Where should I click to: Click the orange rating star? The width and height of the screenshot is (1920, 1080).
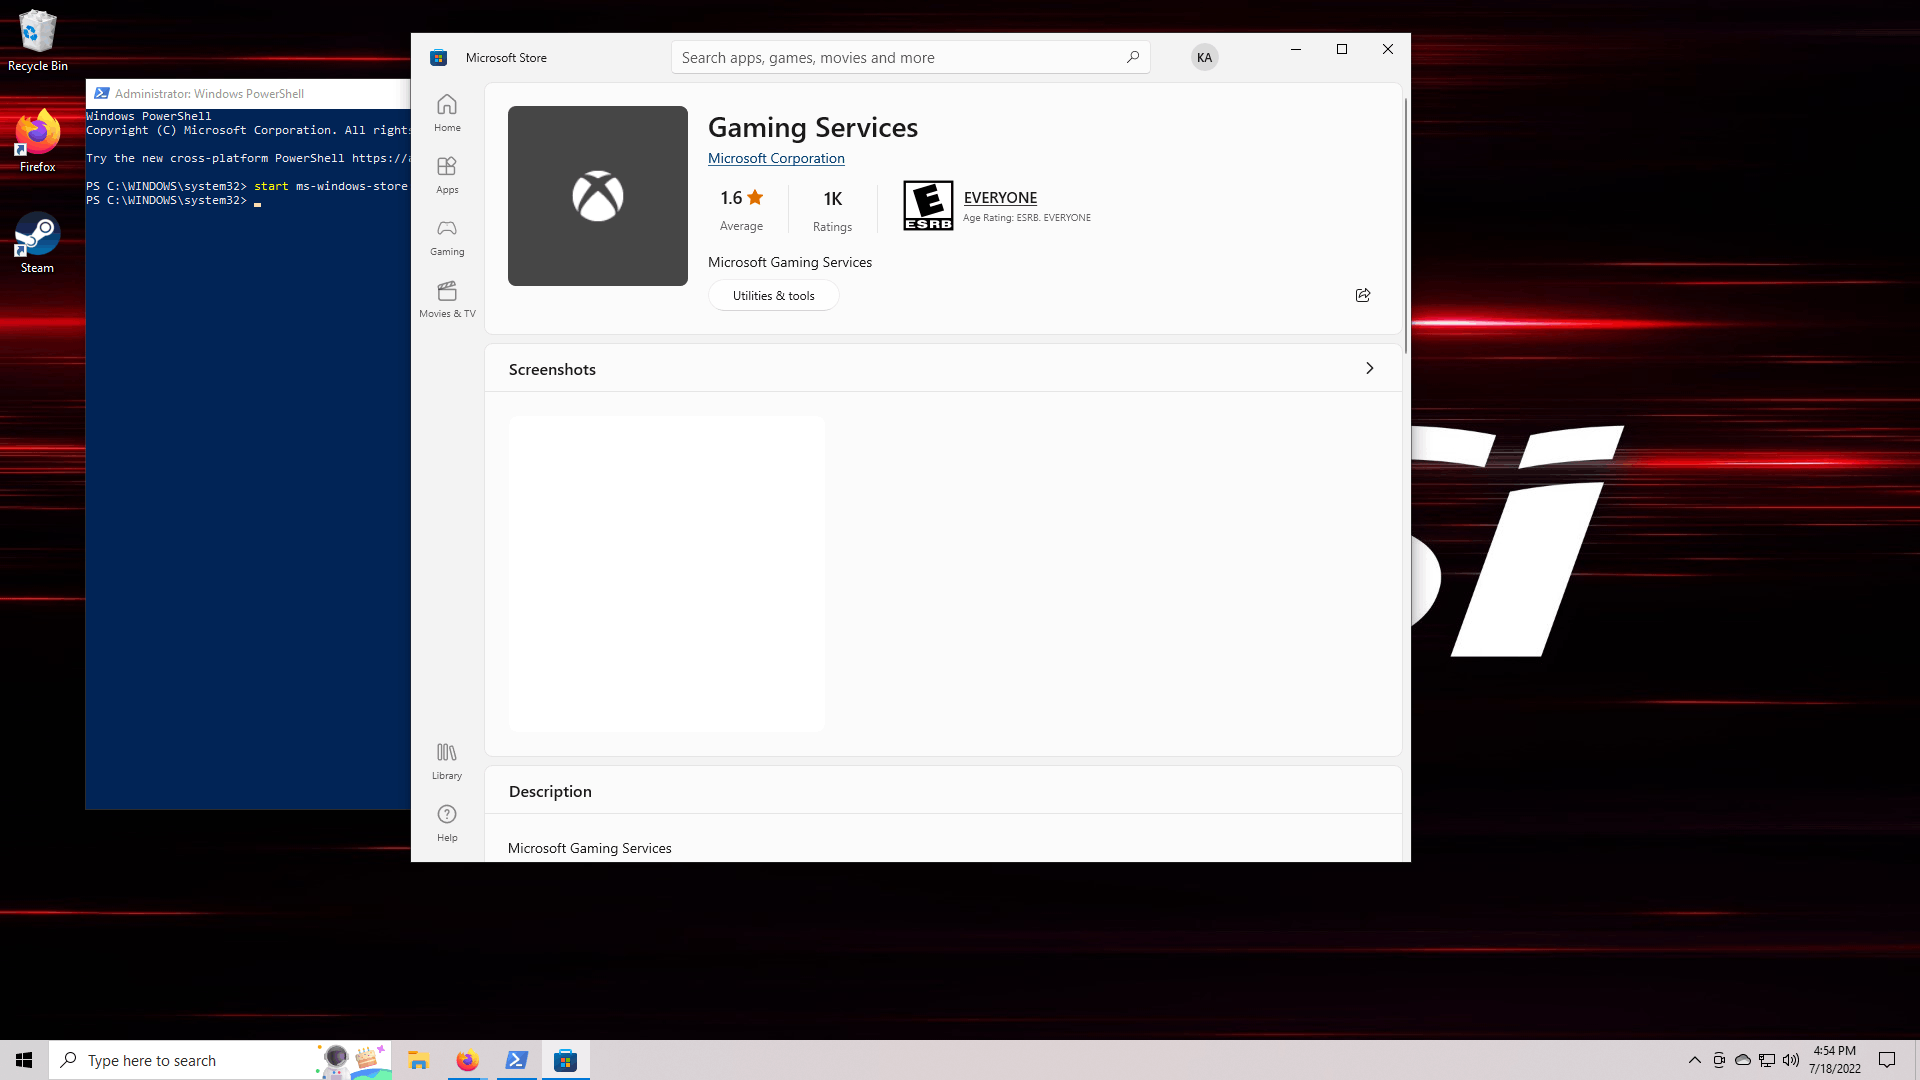coord(755,197)
